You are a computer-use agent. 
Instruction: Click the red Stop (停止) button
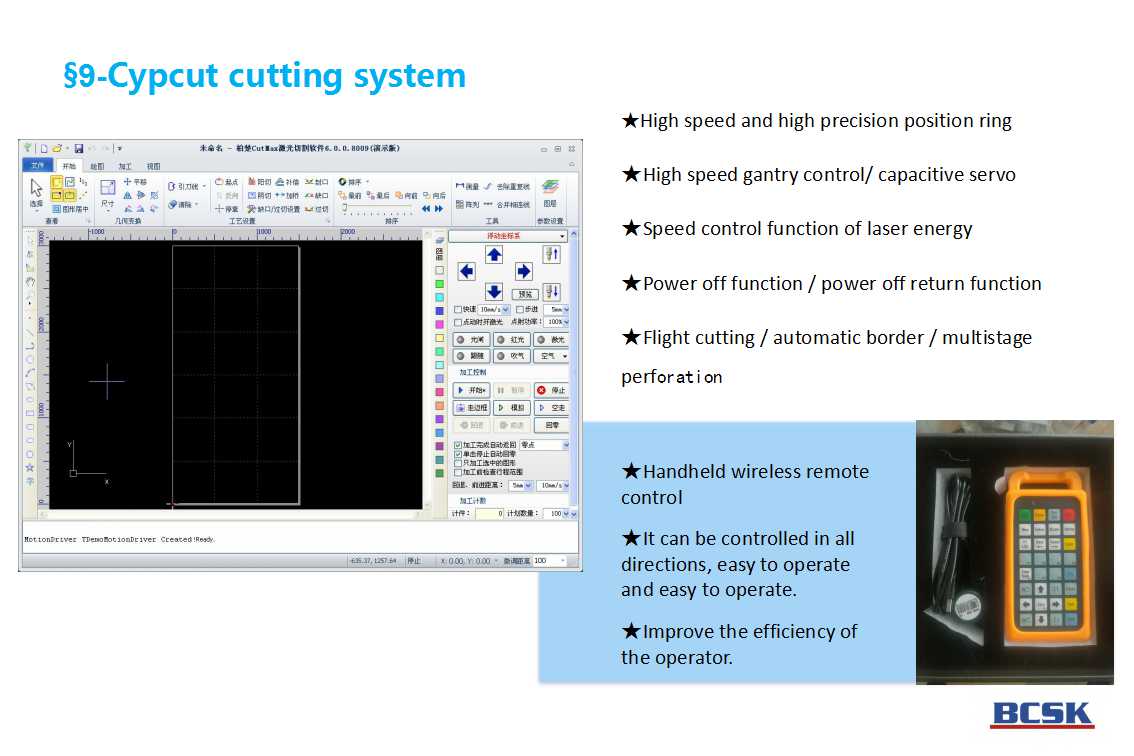(552, 390)
